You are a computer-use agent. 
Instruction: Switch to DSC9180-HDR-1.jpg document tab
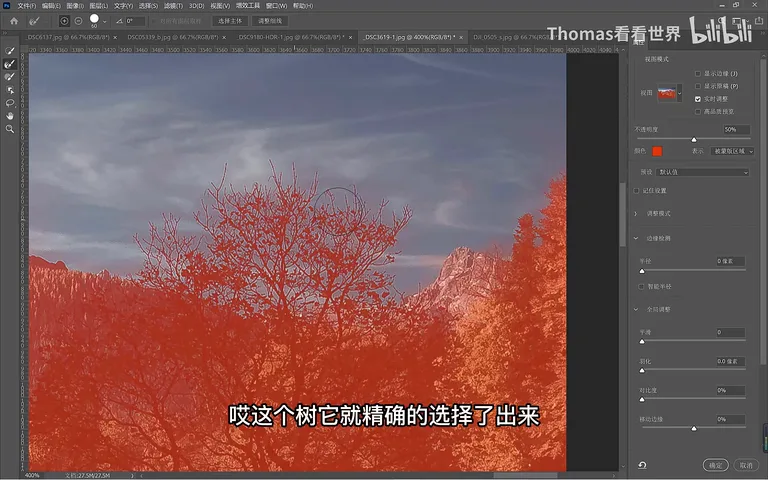[291, 37]
